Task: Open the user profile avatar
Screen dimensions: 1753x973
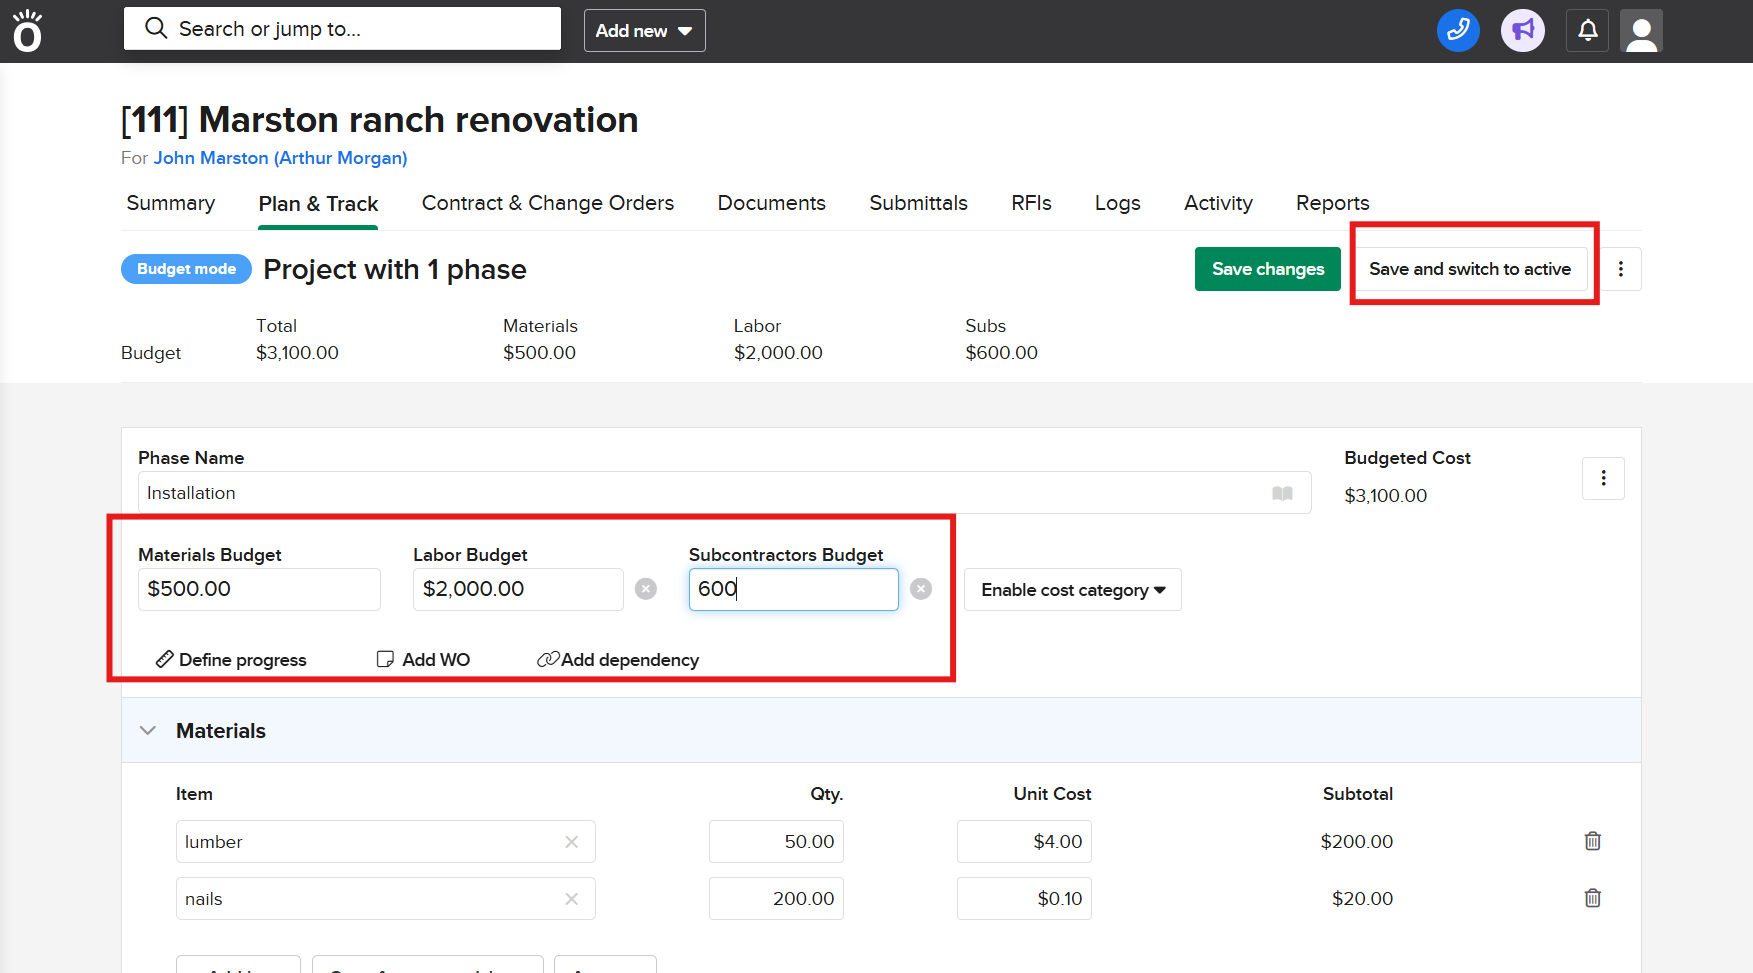Action: 1641,31
